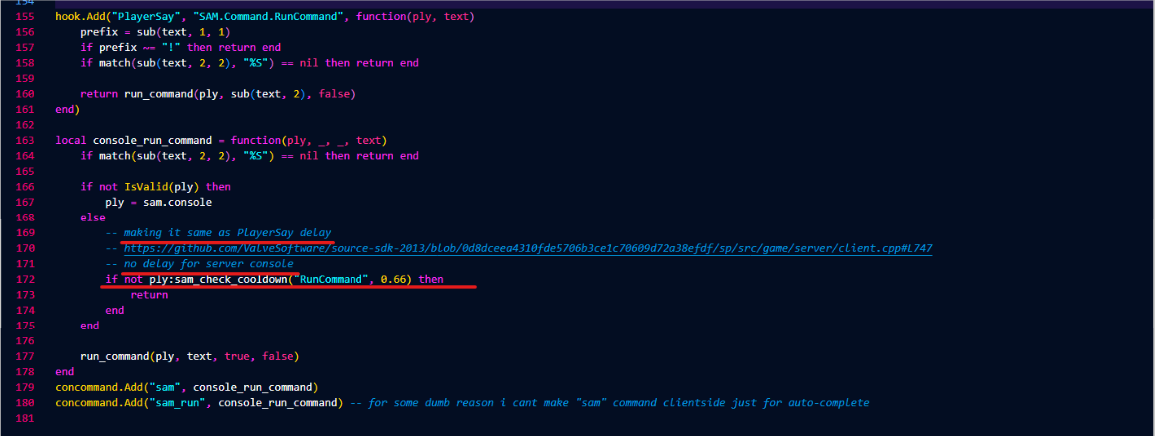Click the "sam_run" string on line 180
This screenshot has height=436, width=1155.
[x=177, y=403]
